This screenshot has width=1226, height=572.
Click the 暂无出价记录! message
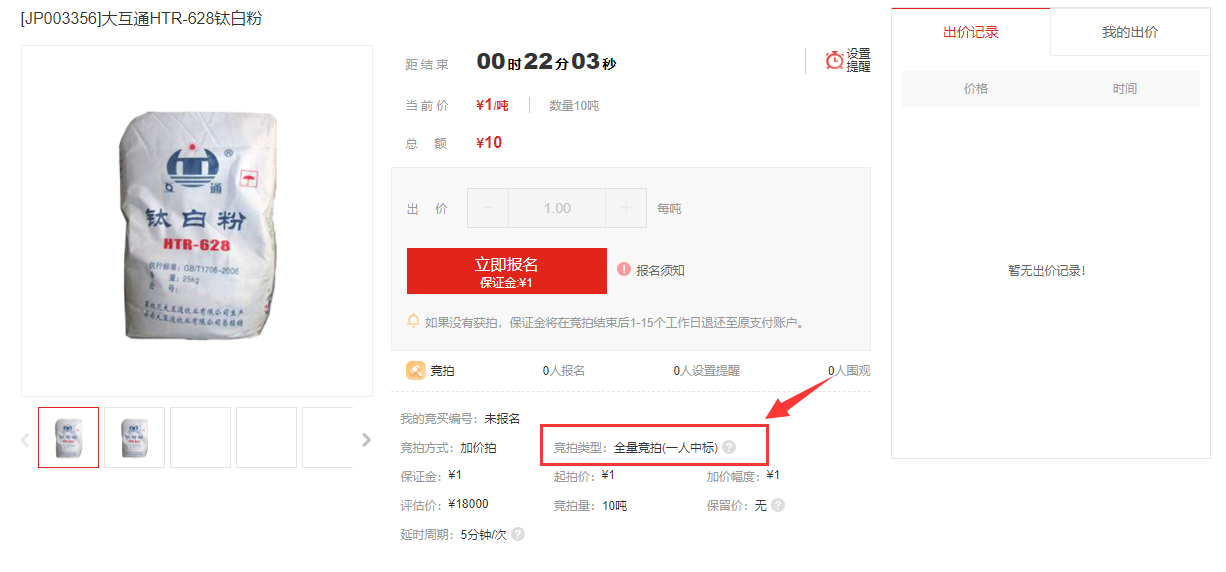(1047, 271)
